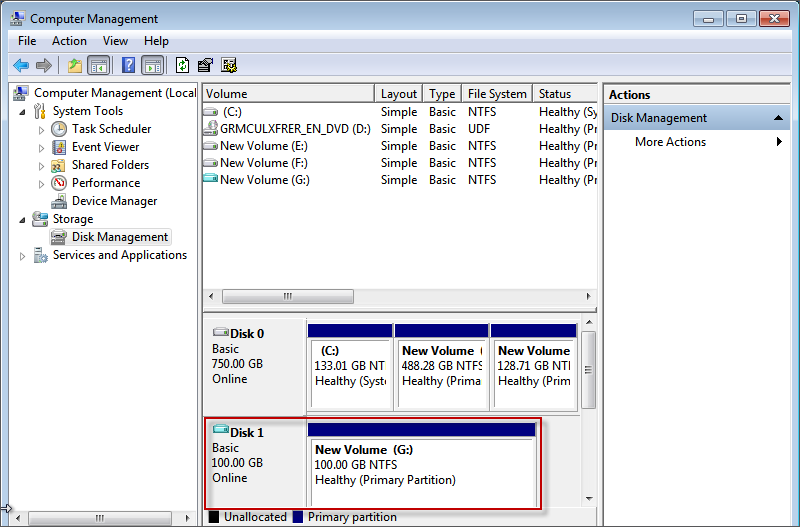The height and width of the screenshot is (527, 800).
Task: Click the Unallocated black legend swatch
Action: [214, 517]
